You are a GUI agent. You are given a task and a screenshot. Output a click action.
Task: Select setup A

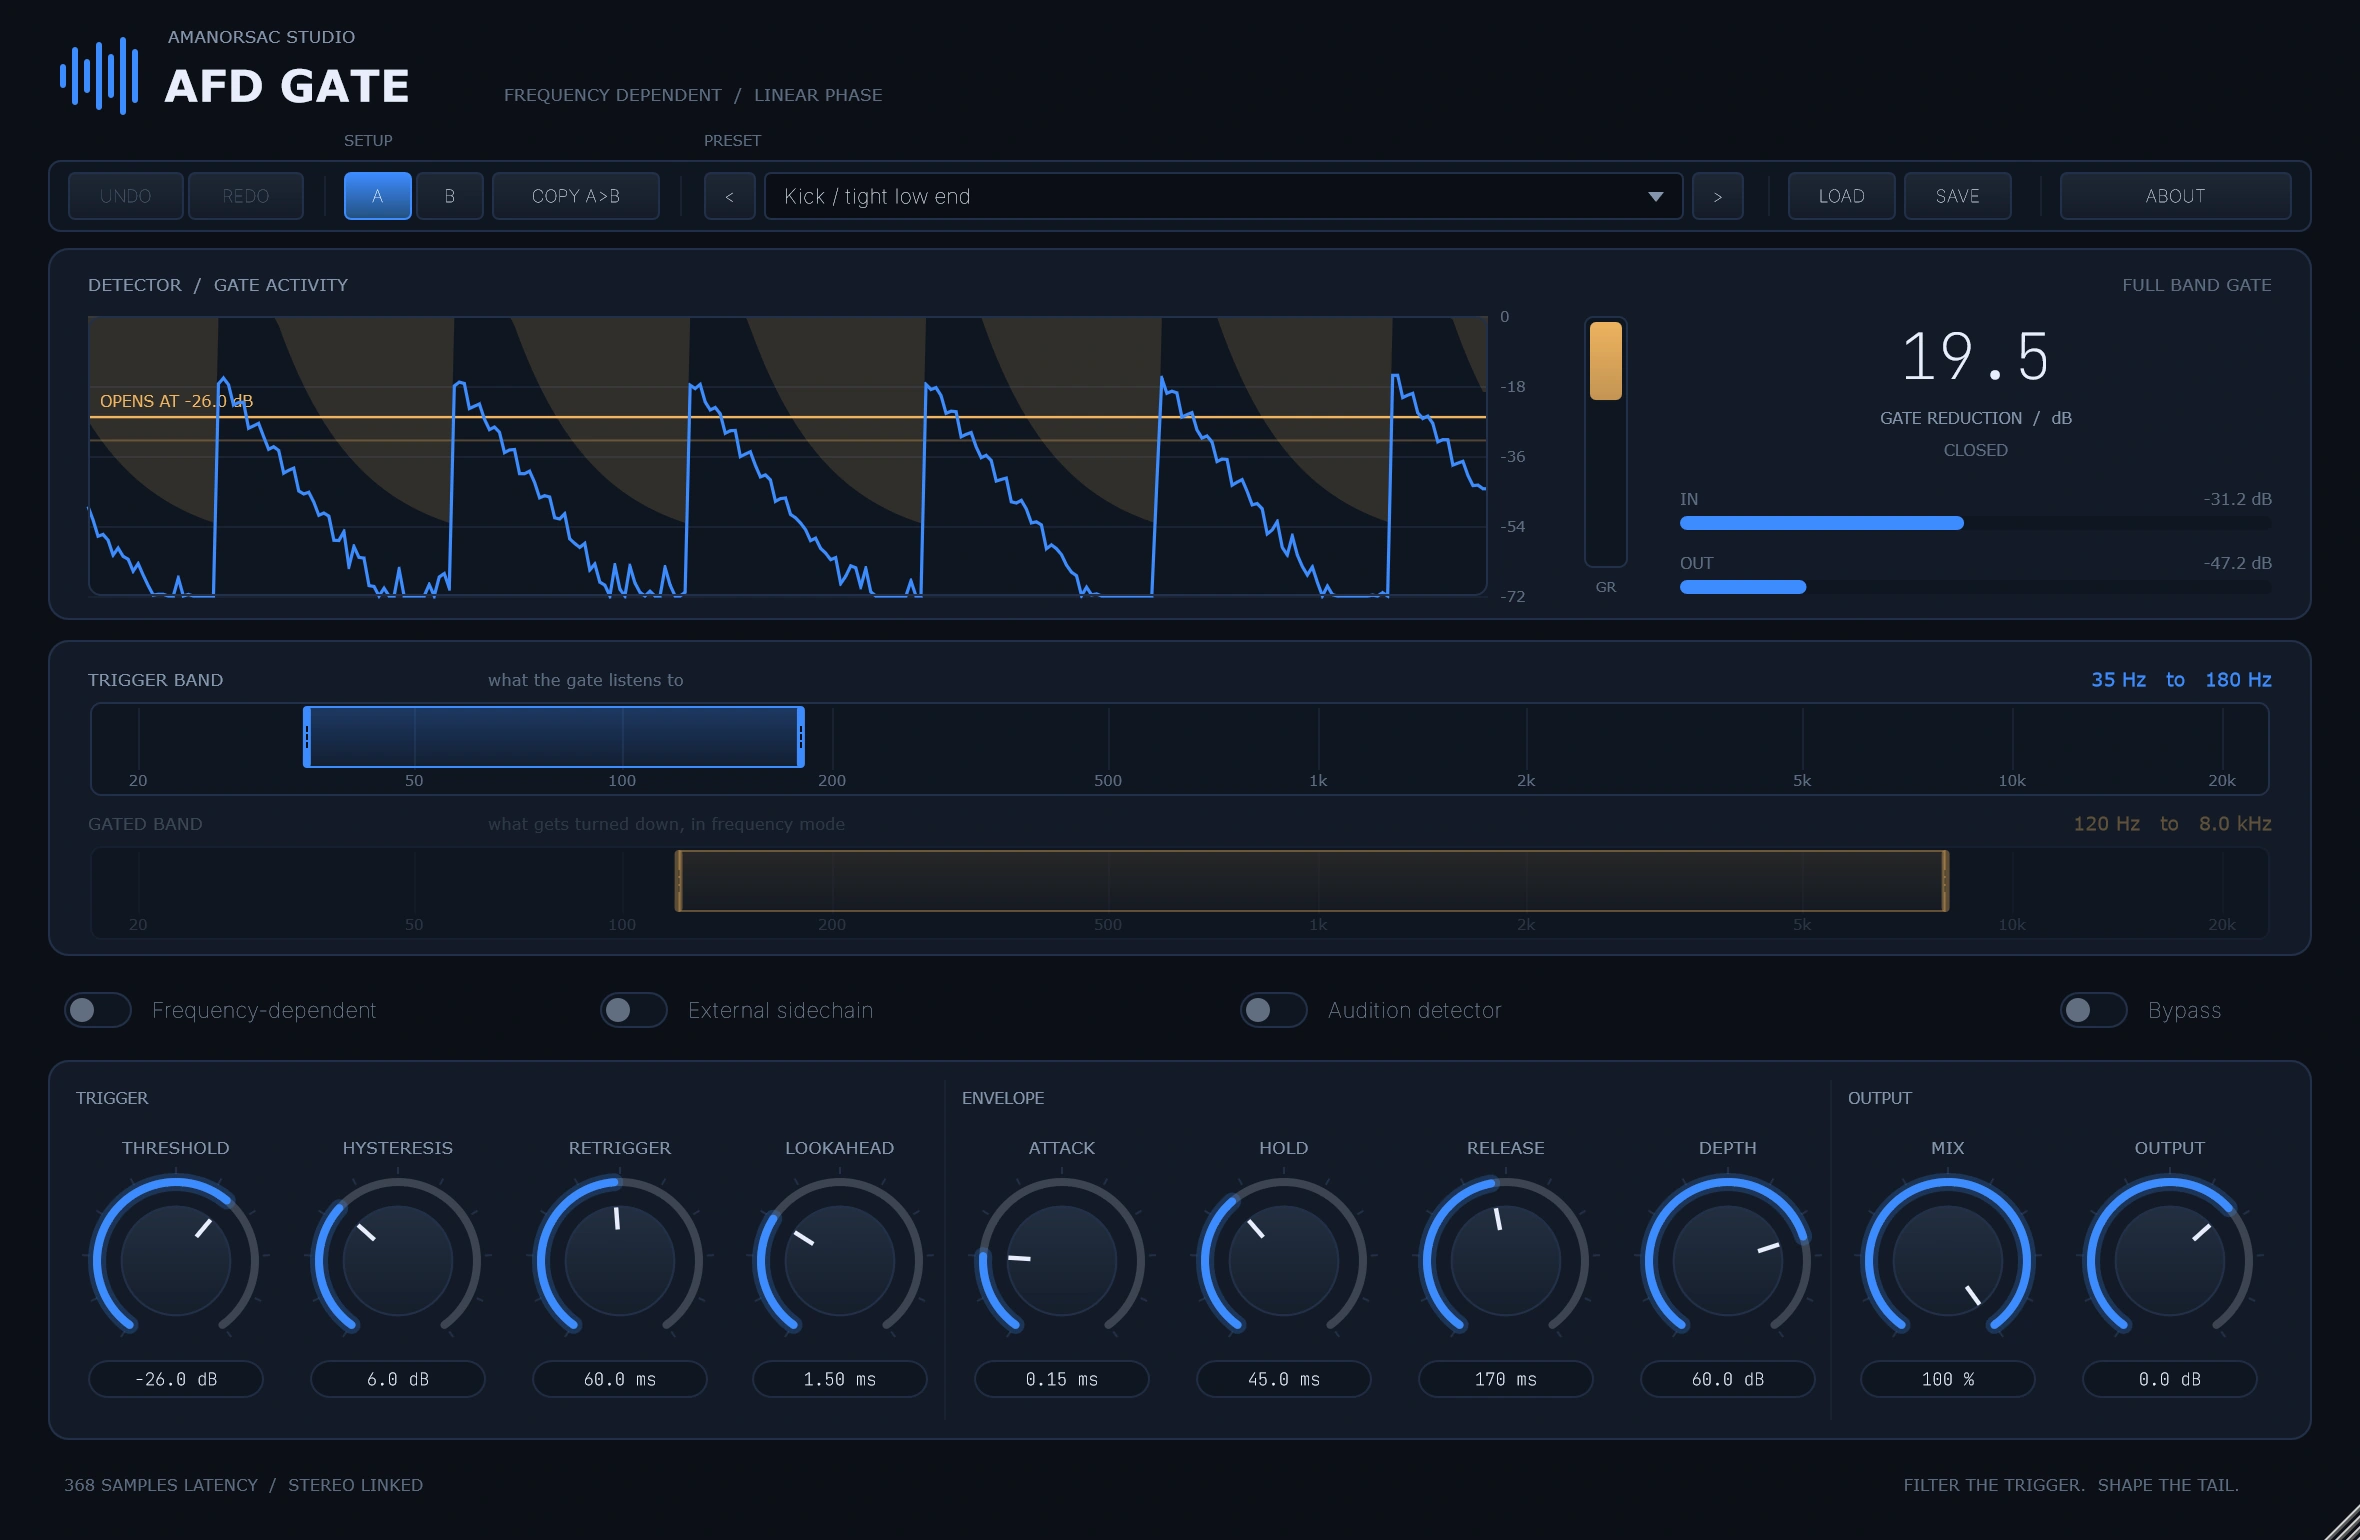click(x=377, y=196)
